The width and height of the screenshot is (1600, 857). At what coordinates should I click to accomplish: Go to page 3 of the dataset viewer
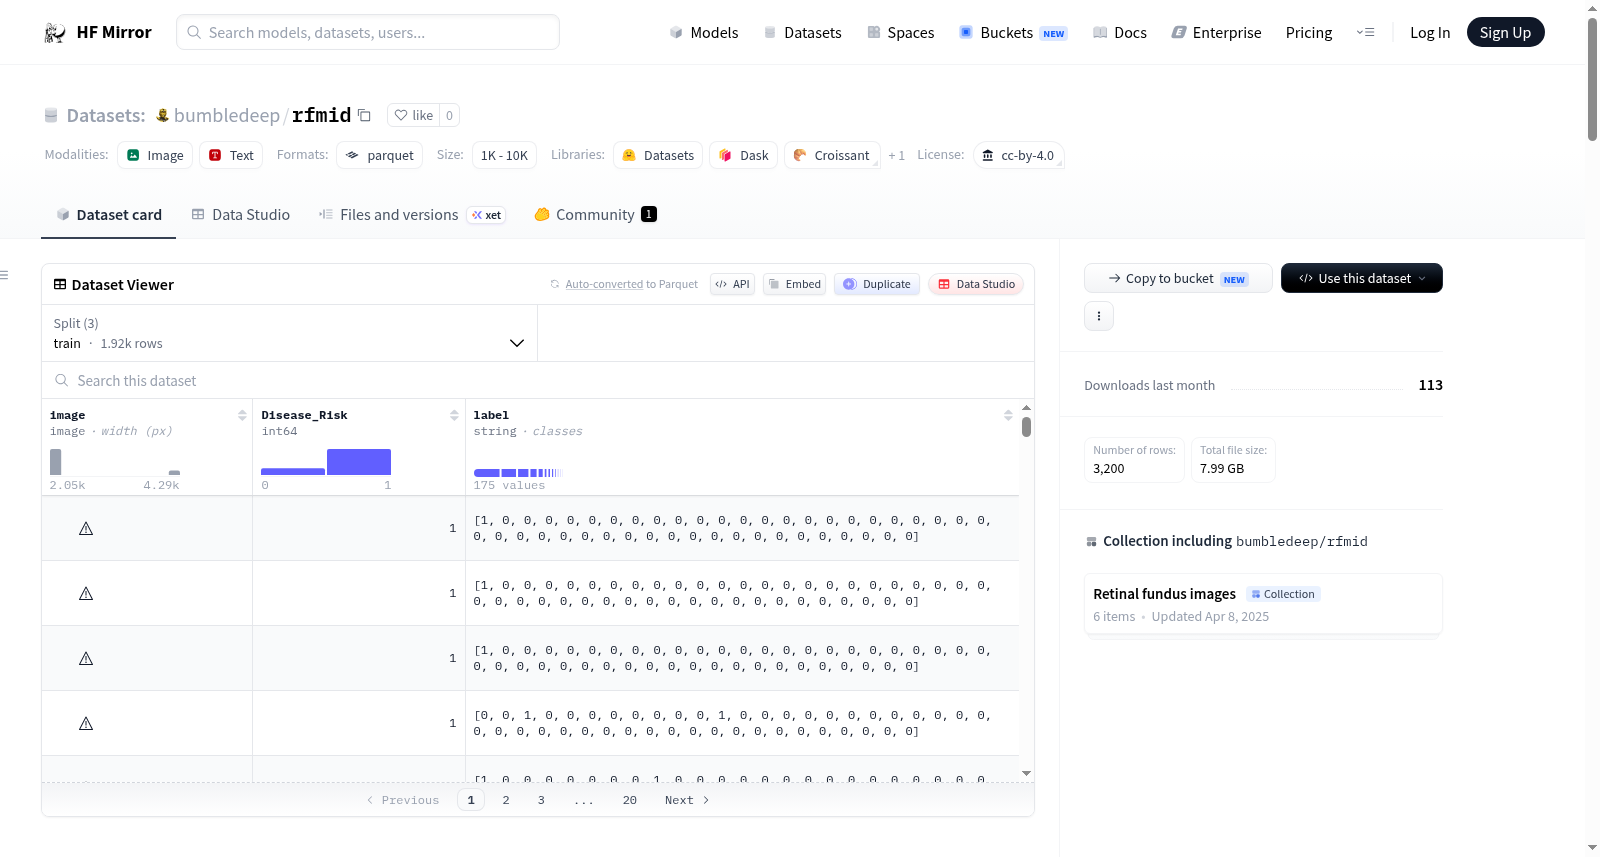pyautogui.click(x=541, y=800)
